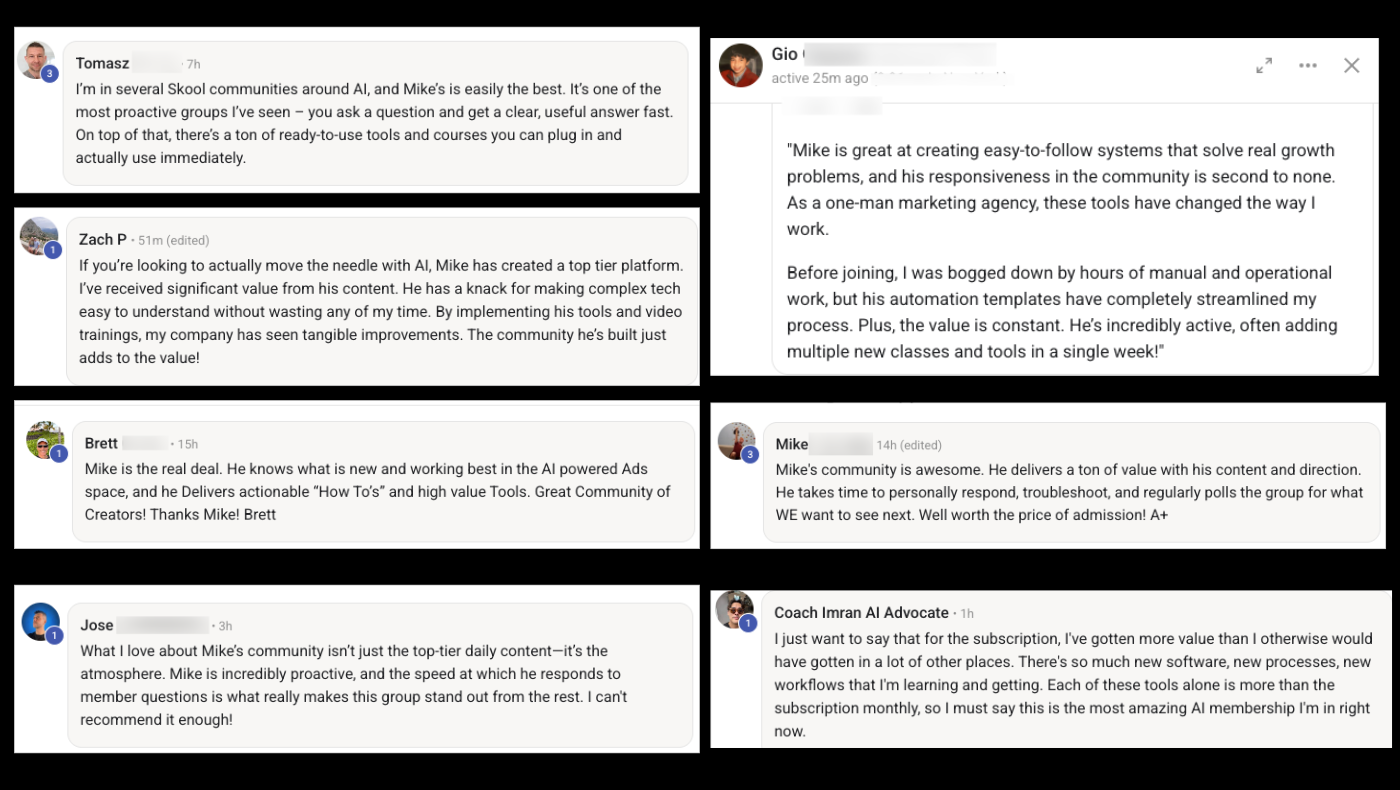Click the 51m (edited) timestamp on Zach's comment
1400x790 pixels.
(x=173, y=240)
